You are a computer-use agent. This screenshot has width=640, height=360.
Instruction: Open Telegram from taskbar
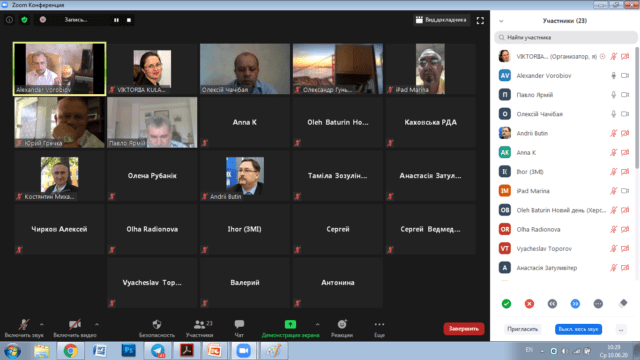(158, 351)
